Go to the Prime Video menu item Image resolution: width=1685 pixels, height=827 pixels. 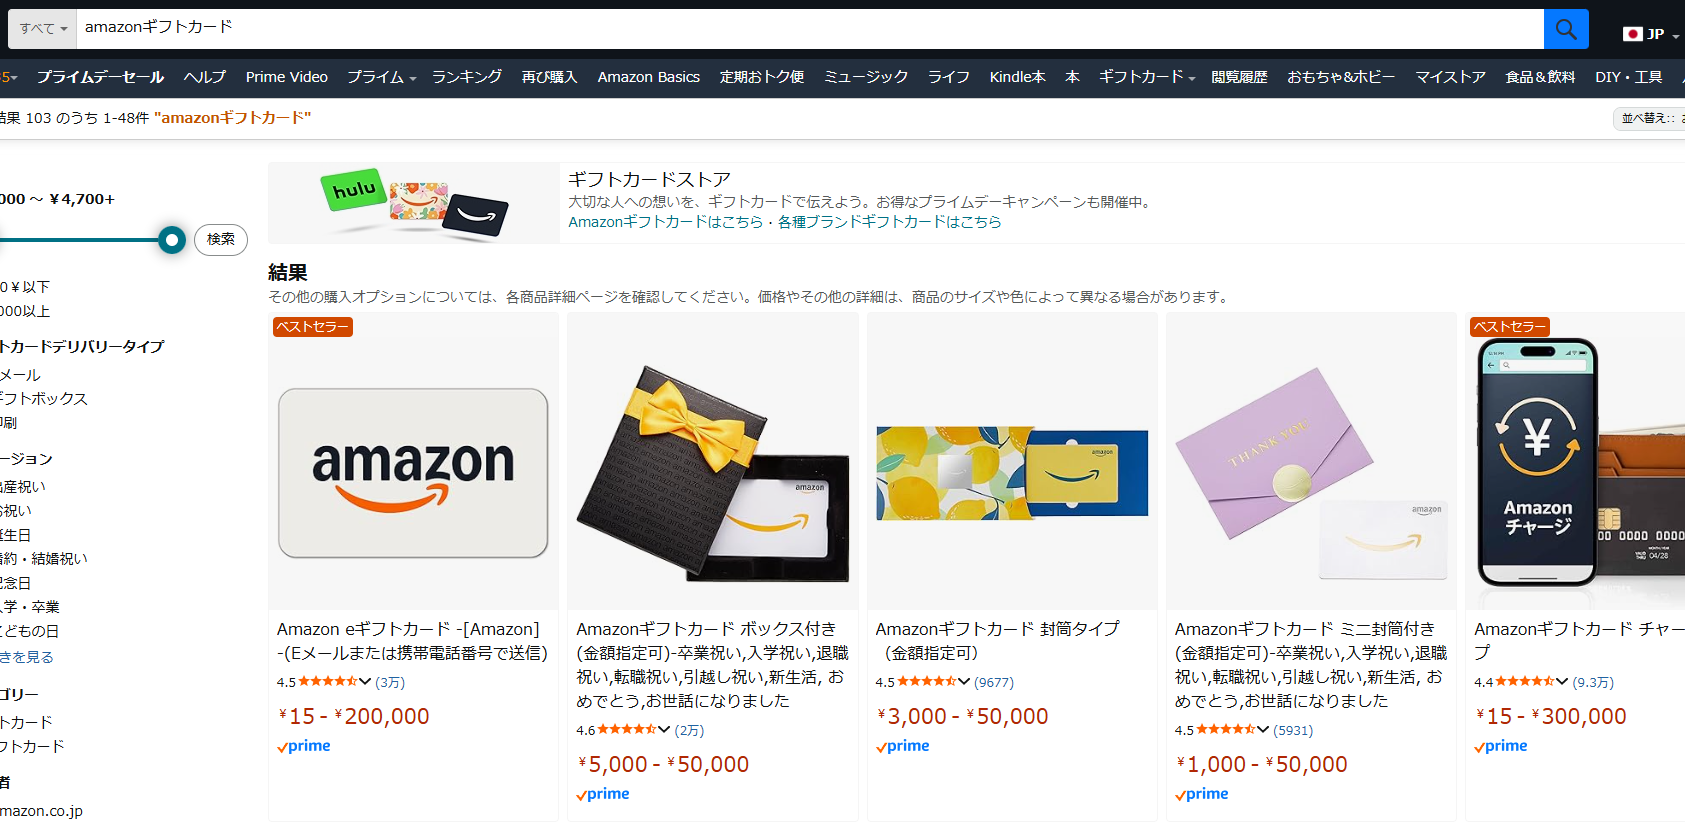pos(287,77)
